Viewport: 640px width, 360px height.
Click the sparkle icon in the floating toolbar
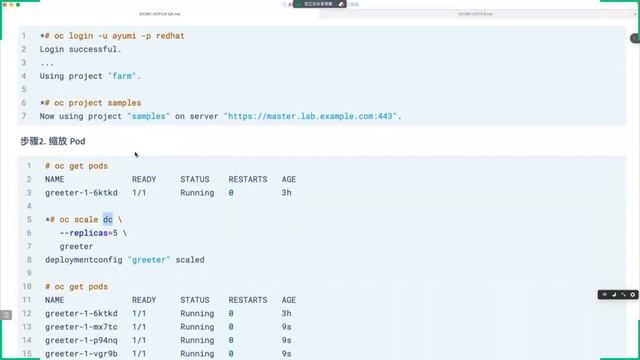[604, 295]
